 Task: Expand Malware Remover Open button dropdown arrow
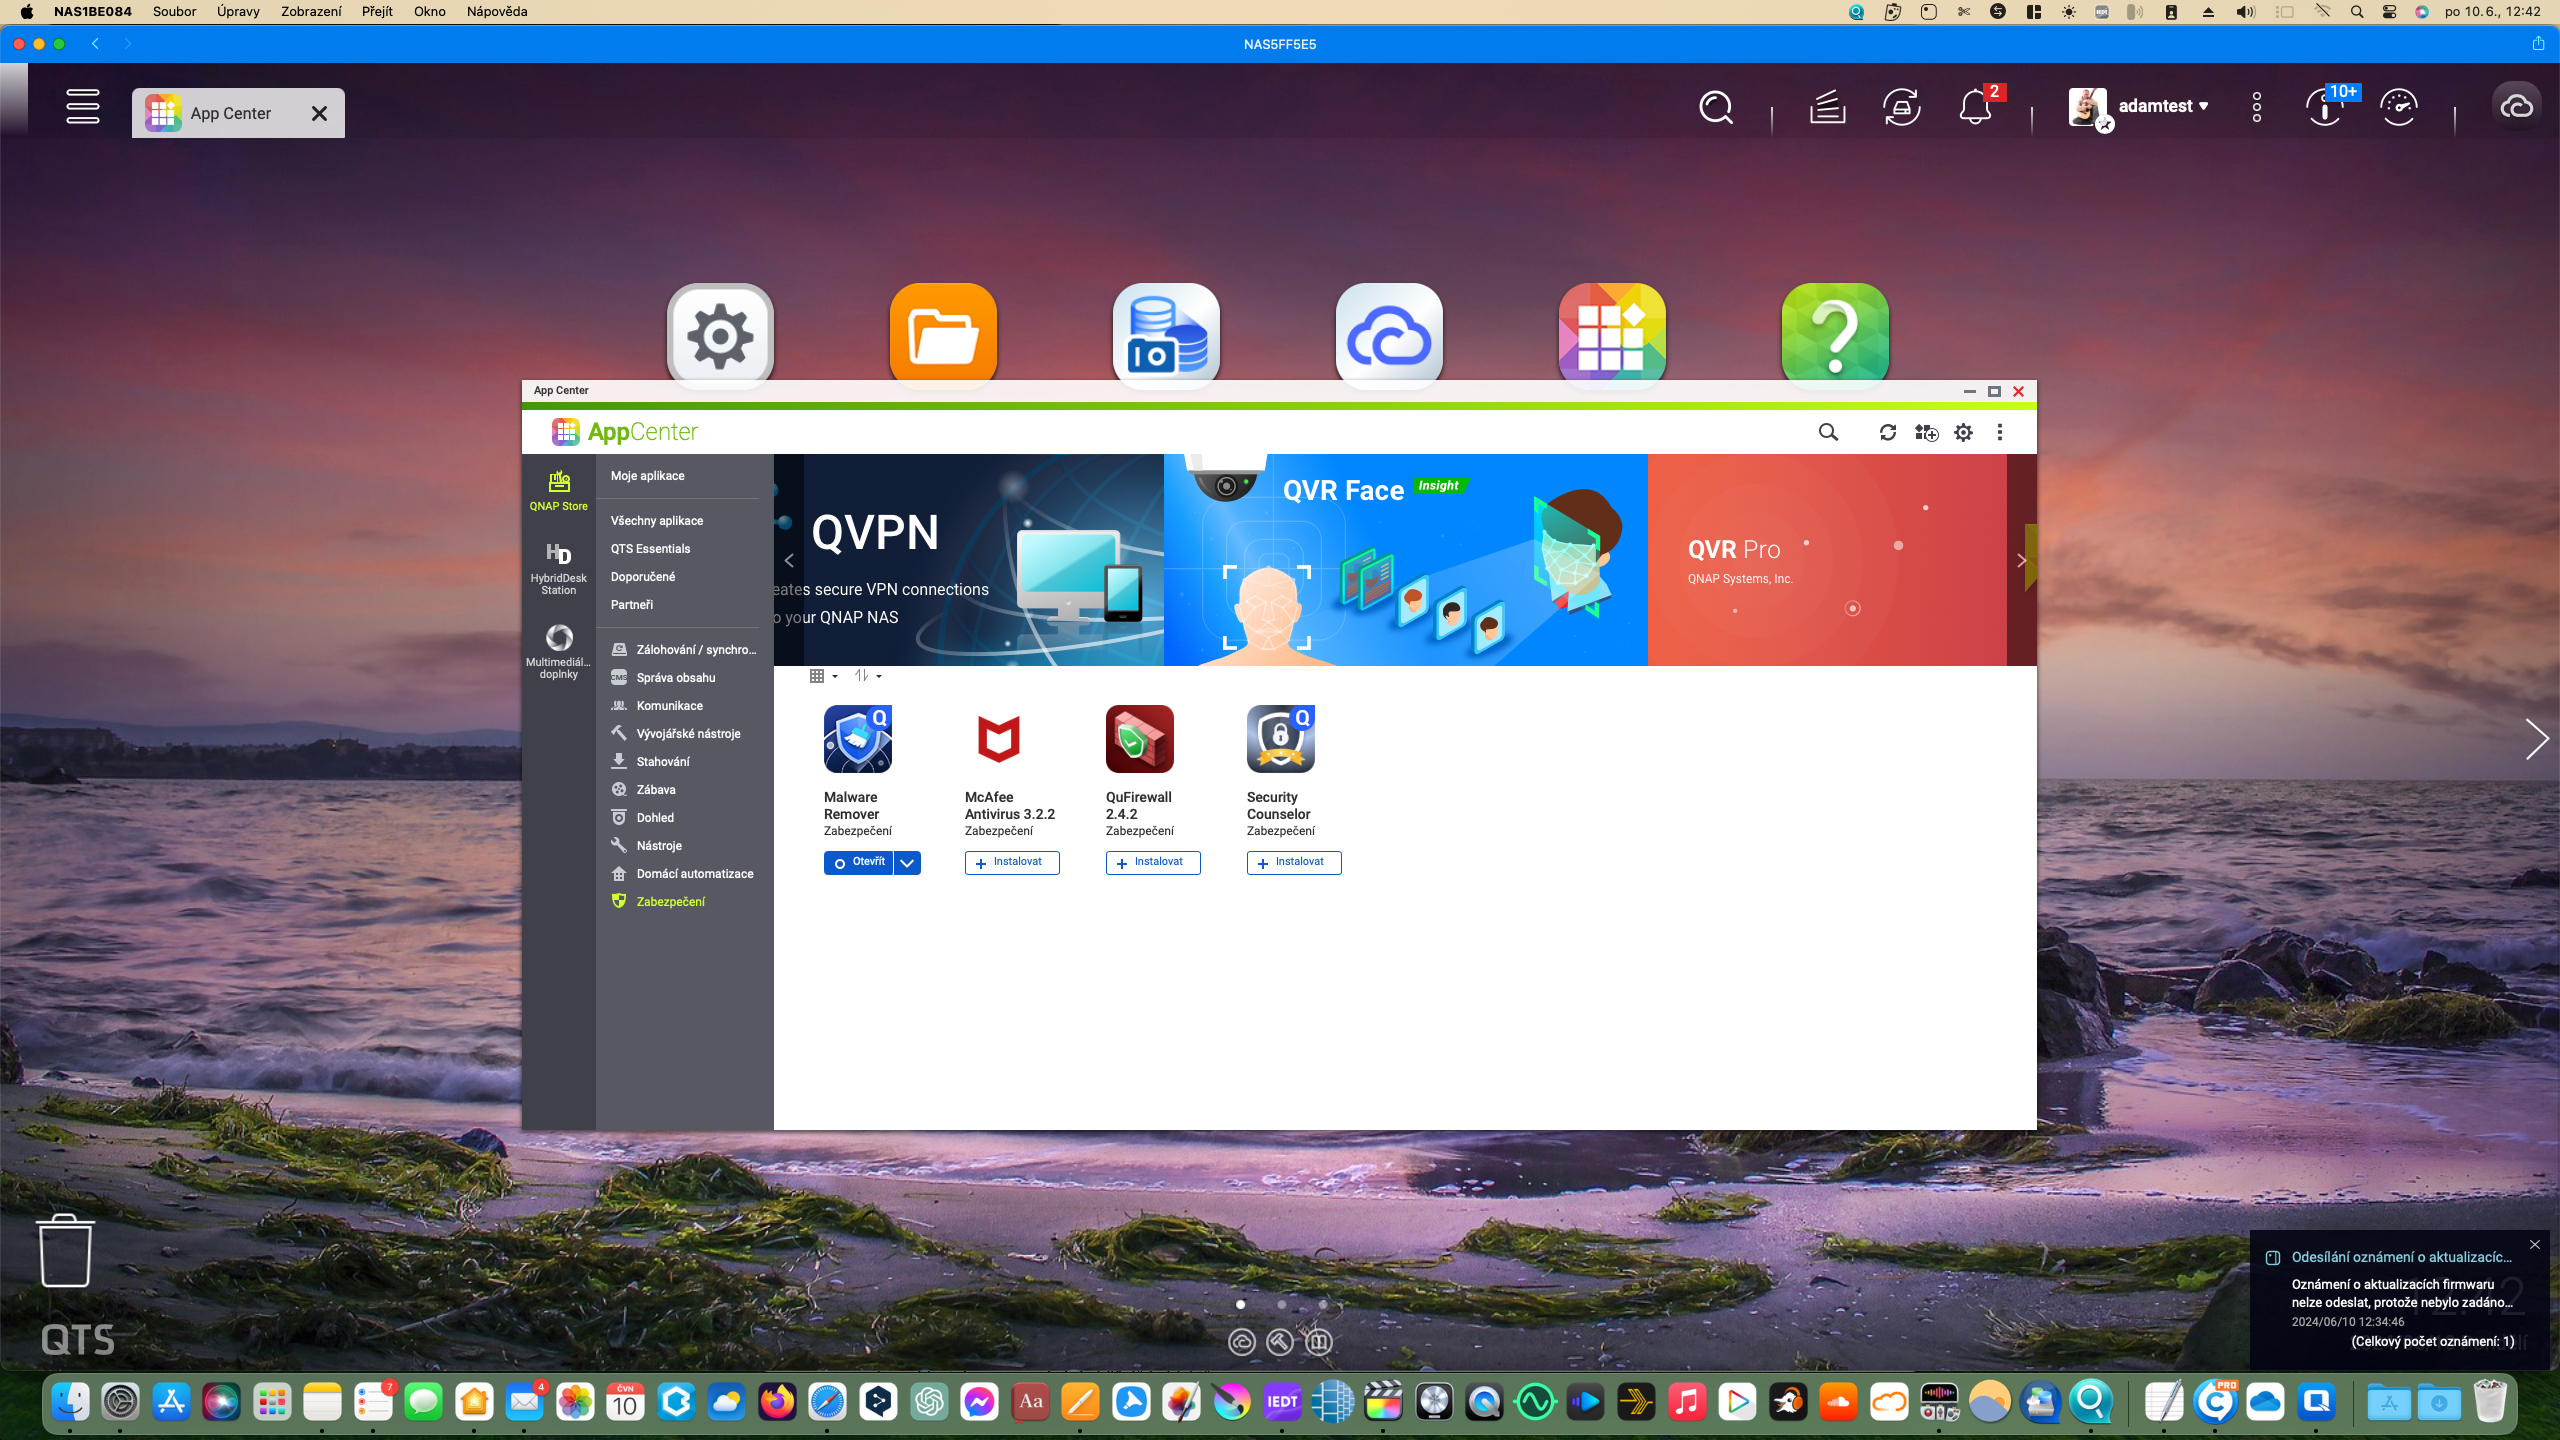907,863
